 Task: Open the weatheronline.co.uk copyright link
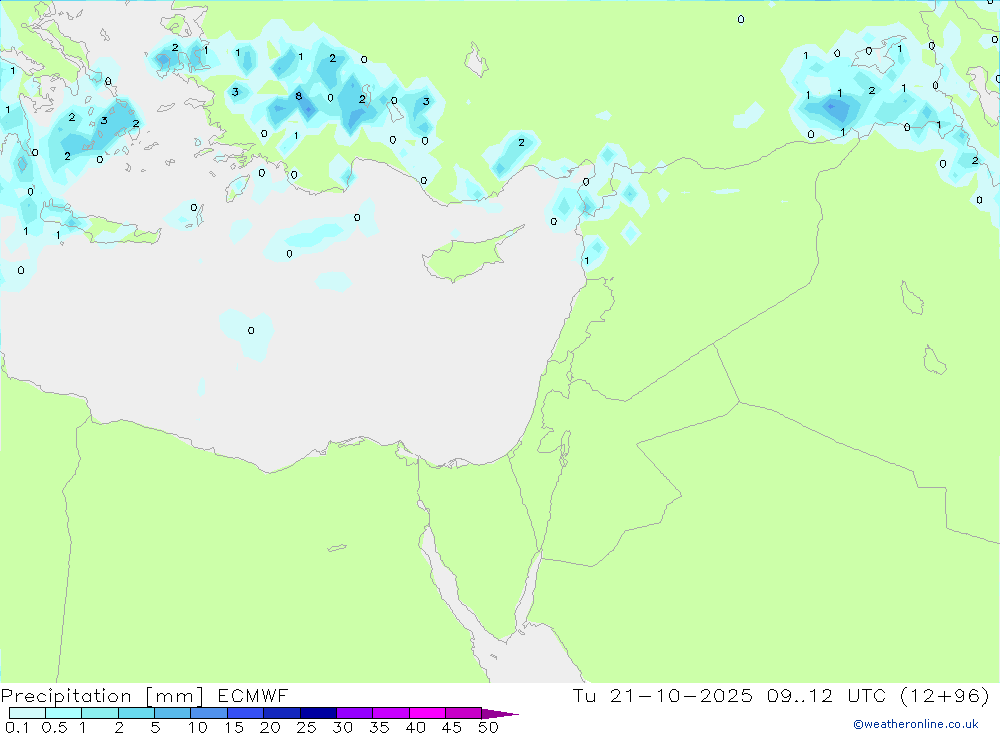point(916,724)
